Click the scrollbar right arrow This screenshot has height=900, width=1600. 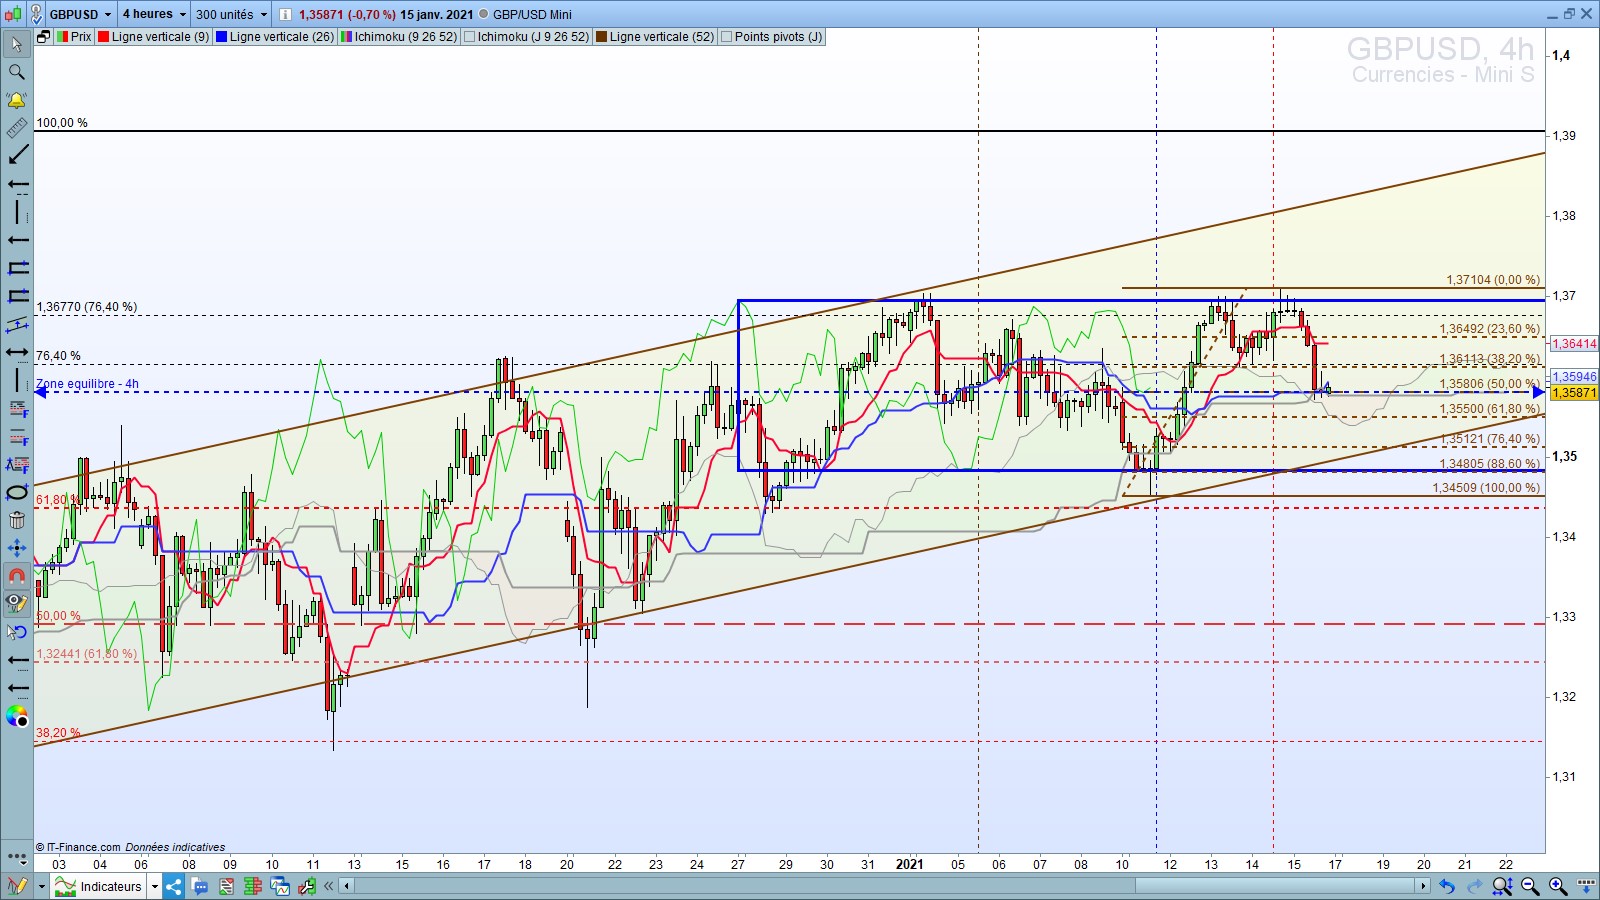click(1423, 886)
